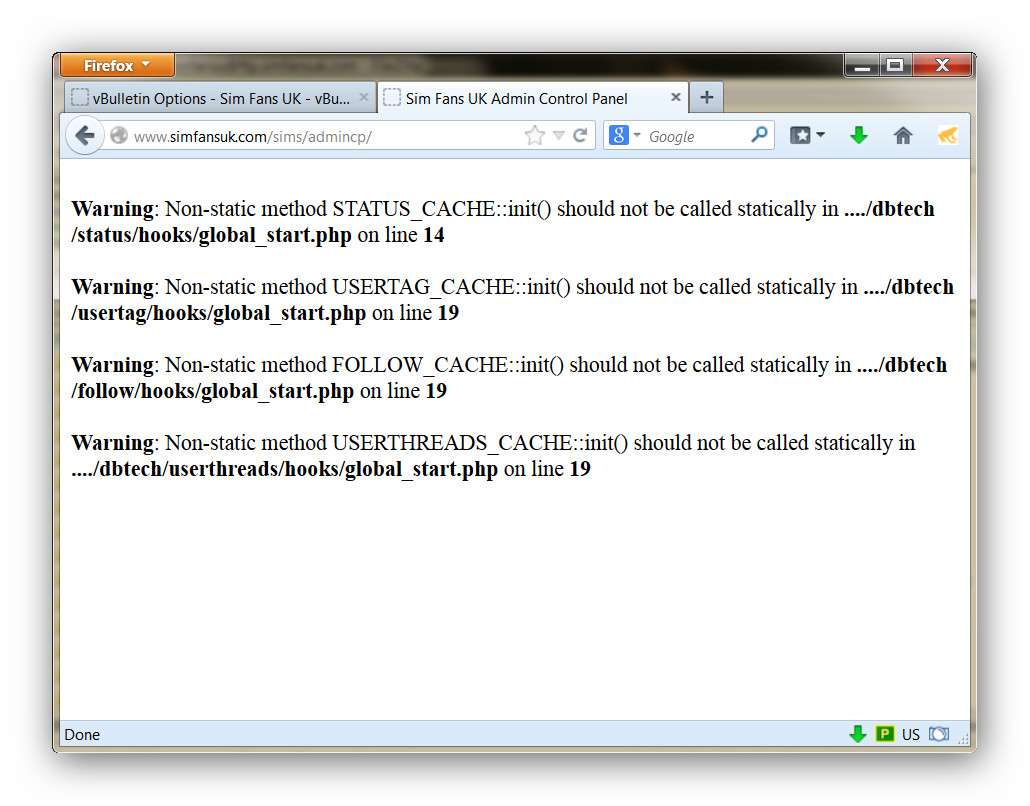This screenshot has height=806, width=1030.
Task: Close the vBulletin Options tab
Action: (363, 97)
